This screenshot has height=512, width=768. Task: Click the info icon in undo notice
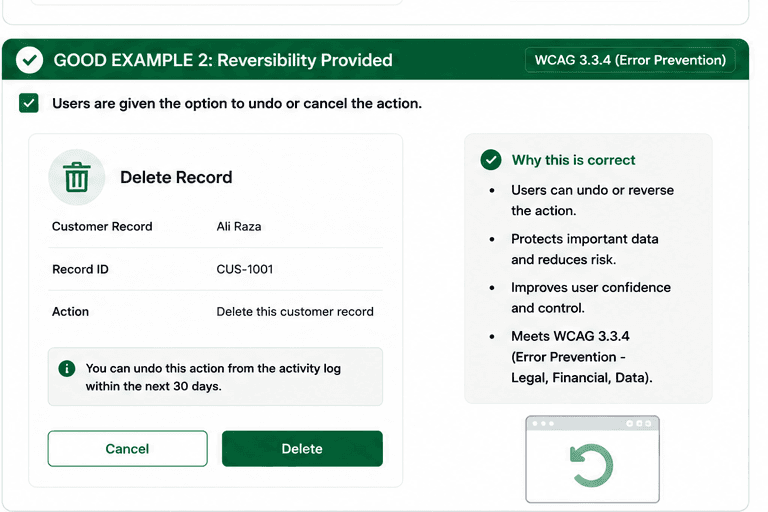point(67,368)
